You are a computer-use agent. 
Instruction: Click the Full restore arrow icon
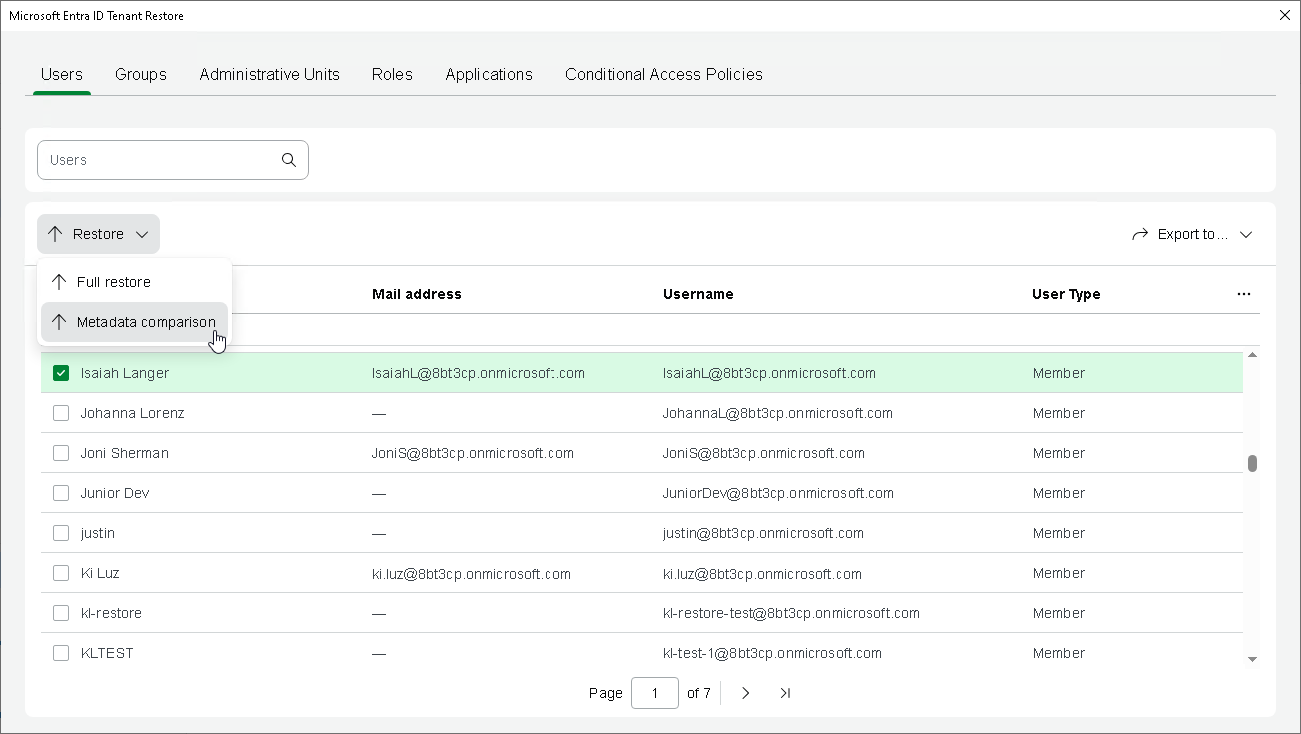pos(59,282)
